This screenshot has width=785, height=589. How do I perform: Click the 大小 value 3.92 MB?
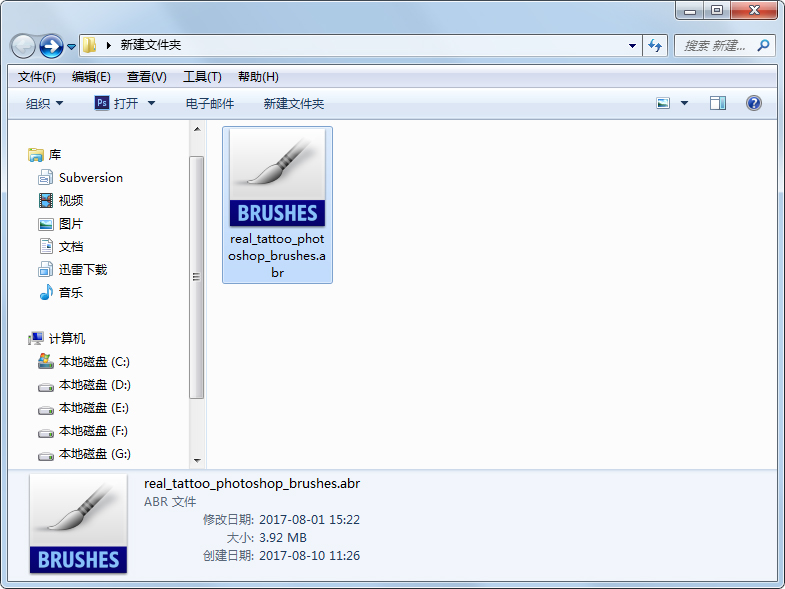pos(283,538)
